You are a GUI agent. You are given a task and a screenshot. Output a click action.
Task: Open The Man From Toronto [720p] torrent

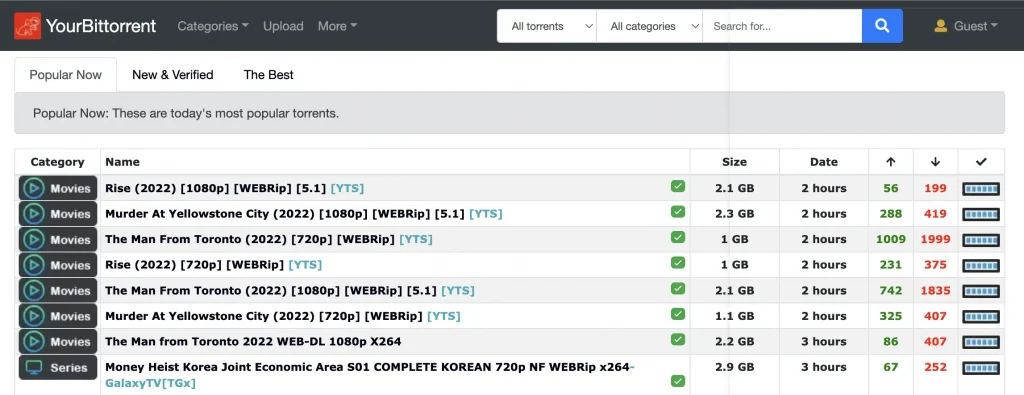coord(269,239)
